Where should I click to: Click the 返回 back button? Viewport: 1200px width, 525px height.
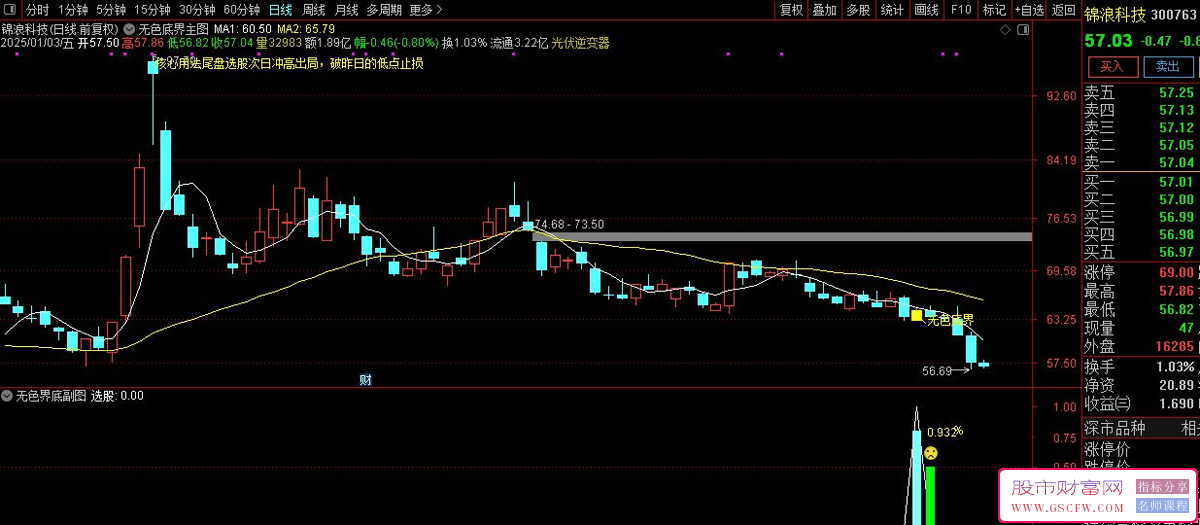(x=1064, y=10)
